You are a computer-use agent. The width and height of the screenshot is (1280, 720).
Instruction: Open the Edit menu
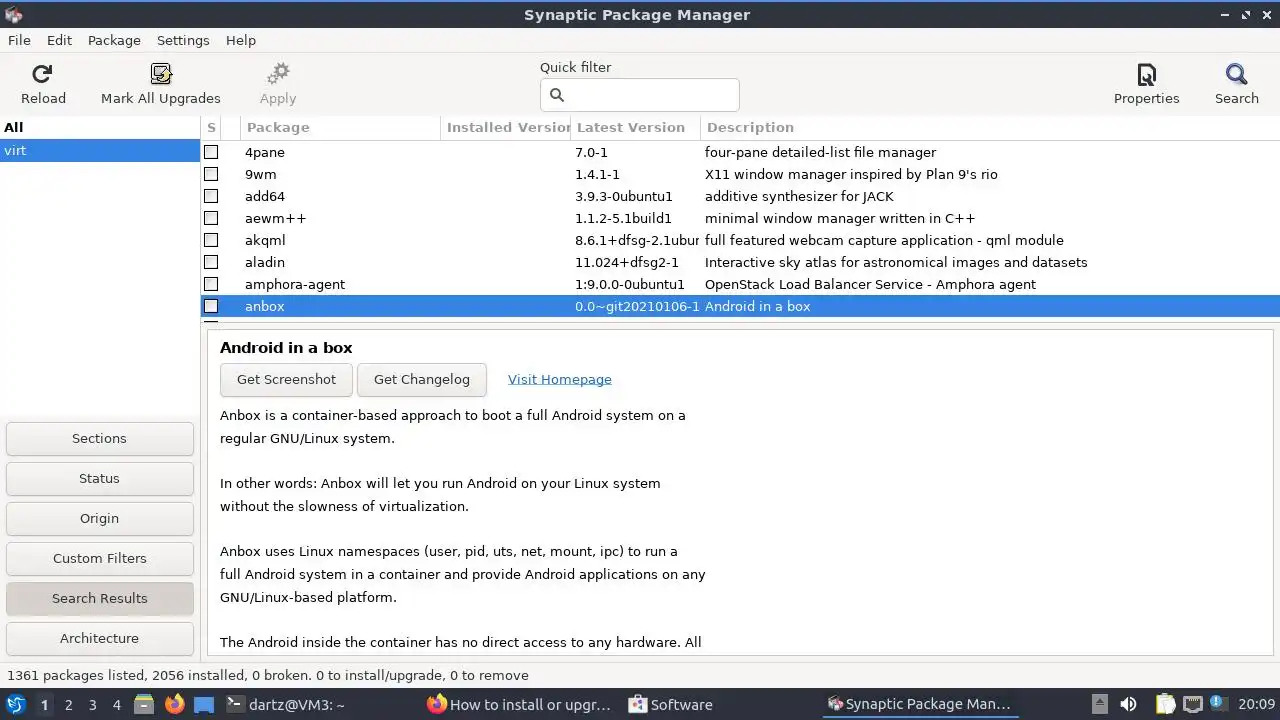(59, 40)
